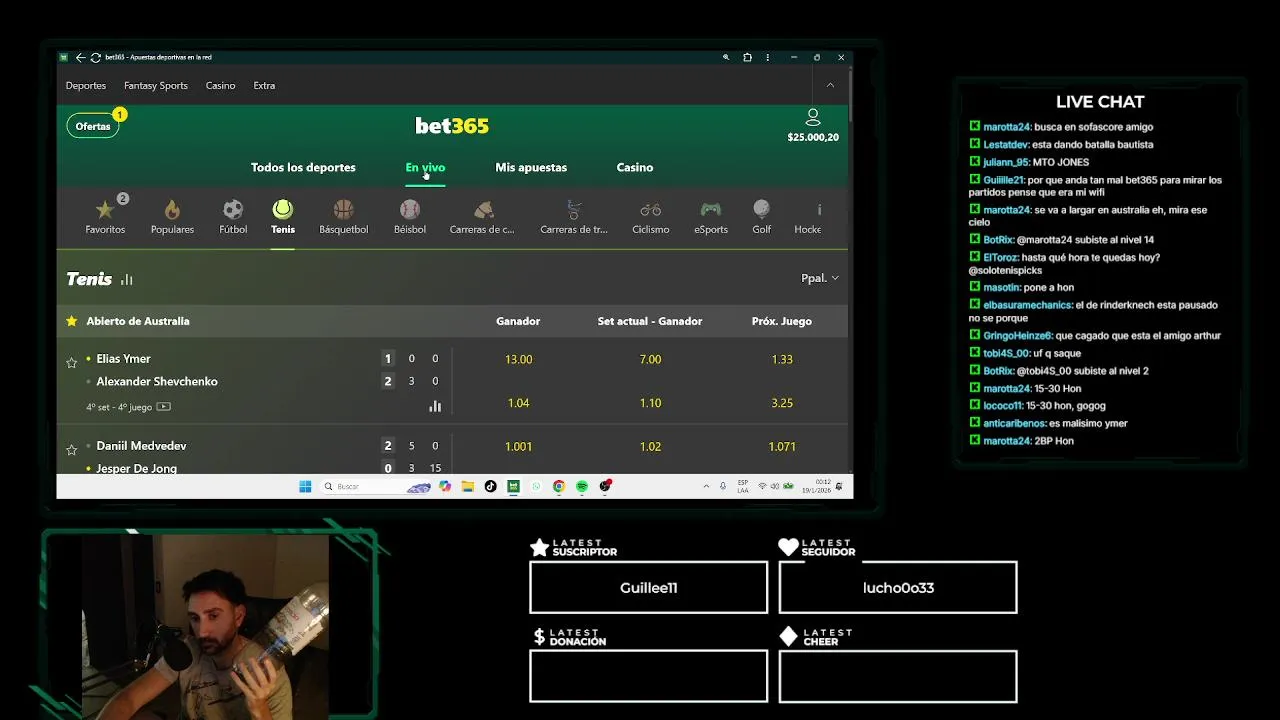Favorite the Ymer vs Shevchenko match star
The width and height of the screenshot is (1280, 720).
pyautogui.click(x=71, y=363)
